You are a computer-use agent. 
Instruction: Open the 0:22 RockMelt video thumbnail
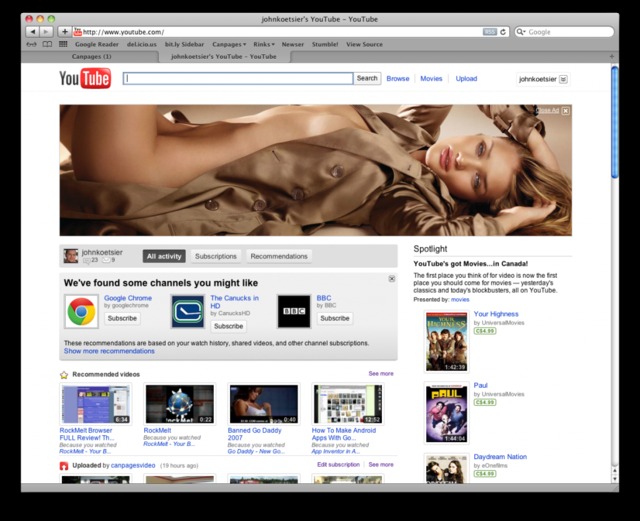point(180,404)
